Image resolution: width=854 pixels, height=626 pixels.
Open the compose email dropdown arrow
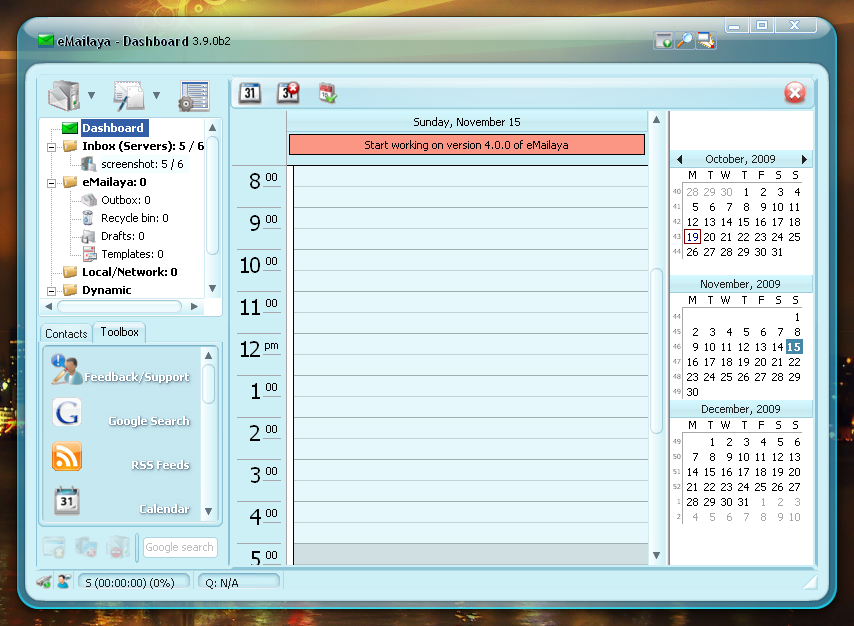(156, 95)
